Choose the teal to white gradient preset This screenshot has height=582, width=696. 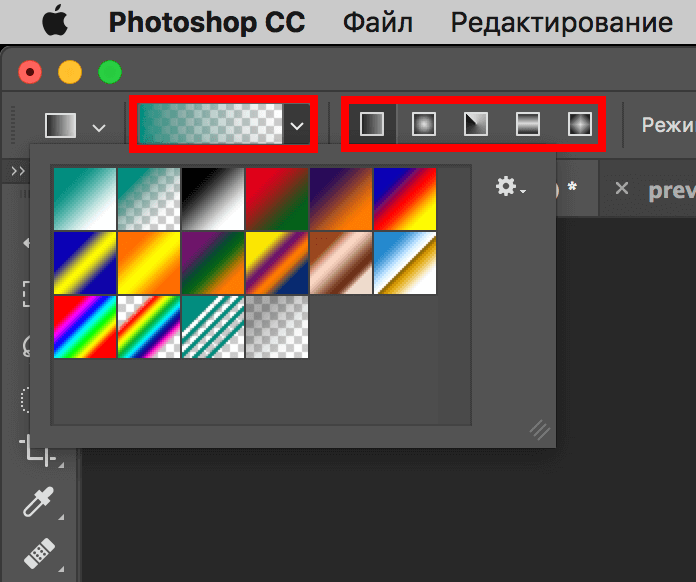[85, 199]
